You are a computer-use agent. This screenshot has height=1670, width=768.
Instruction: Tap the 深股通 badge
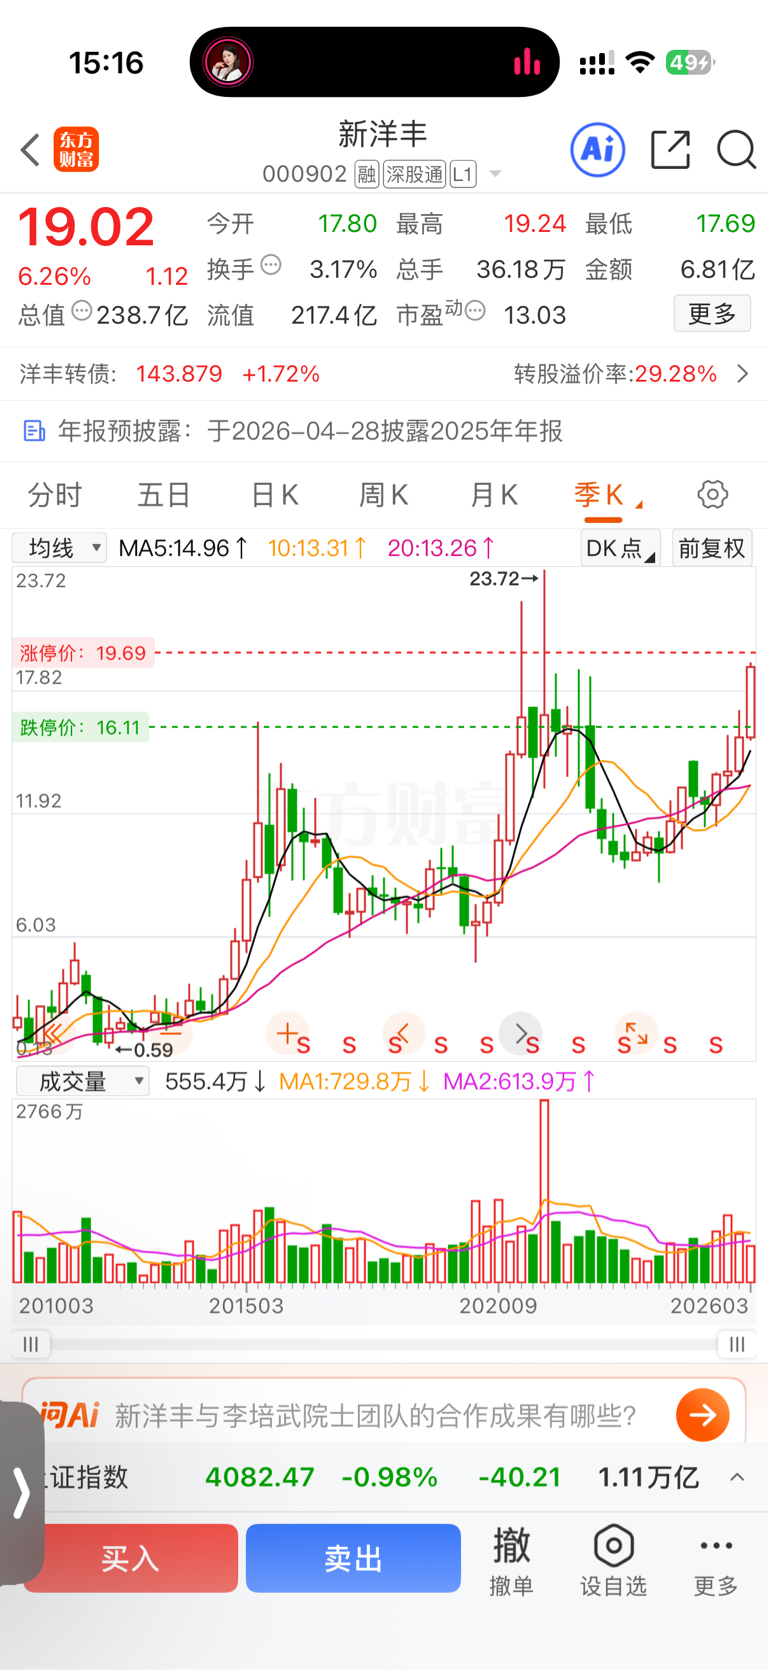click(414, 175)
